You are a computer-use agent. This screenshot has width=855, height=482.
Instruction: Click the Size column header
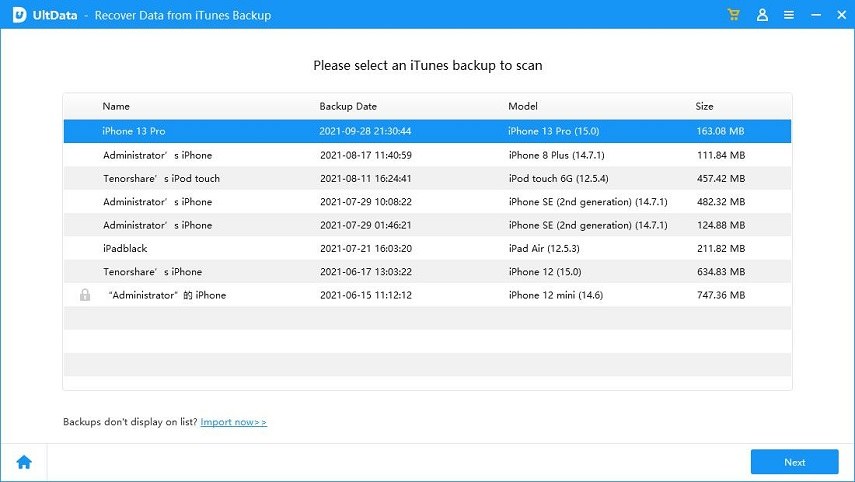(705, 106)
